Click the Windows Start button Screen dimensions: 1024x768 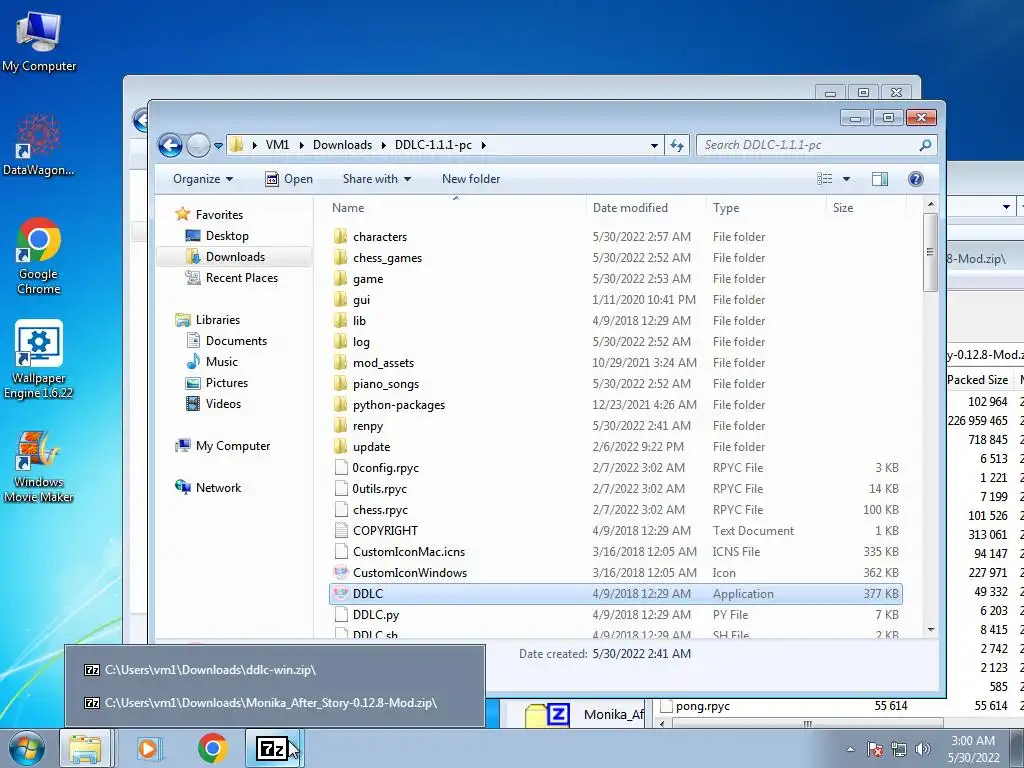27,749
